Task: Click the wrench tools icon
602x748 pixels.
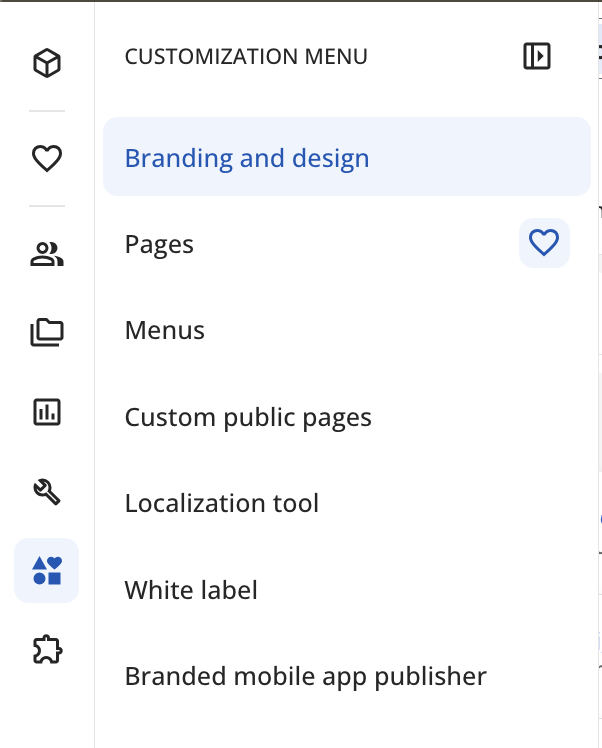Action: pos(47,490)
